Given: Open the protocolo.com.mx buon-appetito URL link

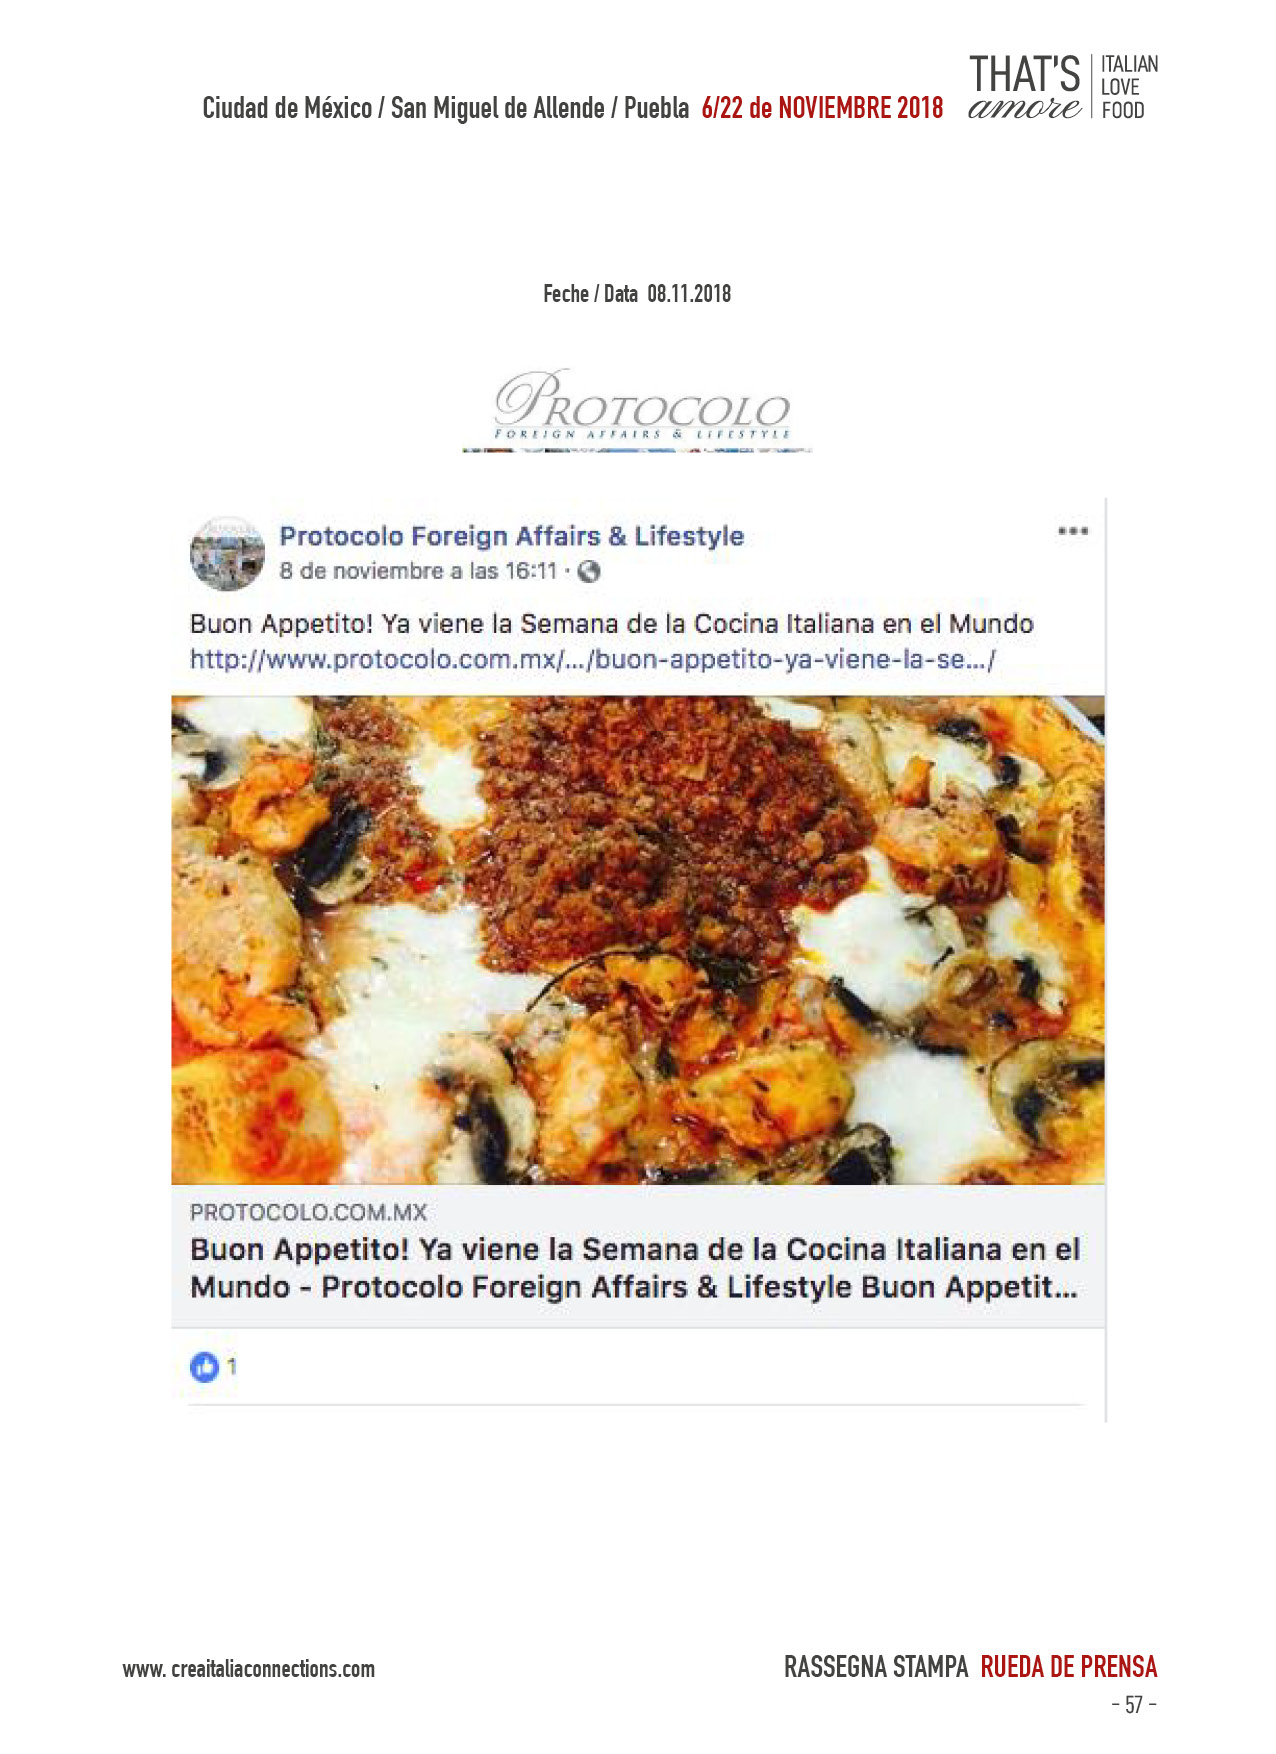Looking at the screenshot, I should click(x=592, y=660).
